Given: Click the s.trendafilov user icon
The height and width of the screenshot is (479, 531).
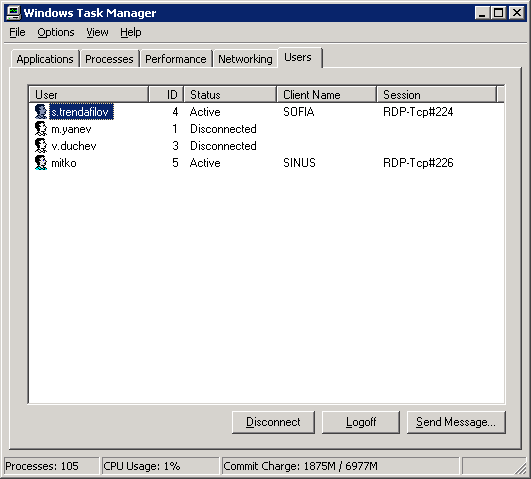Looking at the screenshot, I should click(x=41, y=111).
